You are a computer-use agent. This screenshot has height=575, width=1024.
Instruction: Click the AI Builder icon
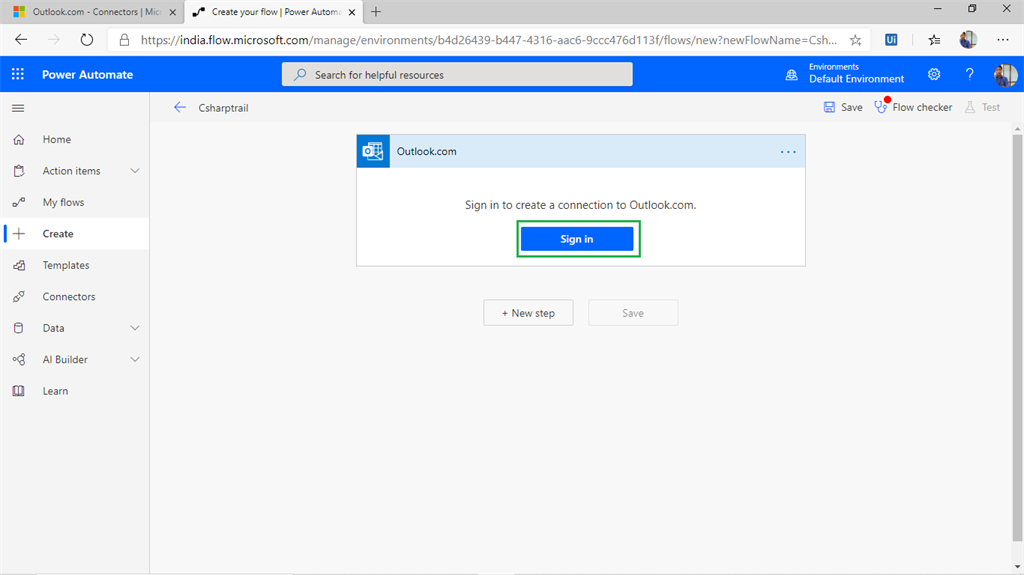(x=19, y=359)
